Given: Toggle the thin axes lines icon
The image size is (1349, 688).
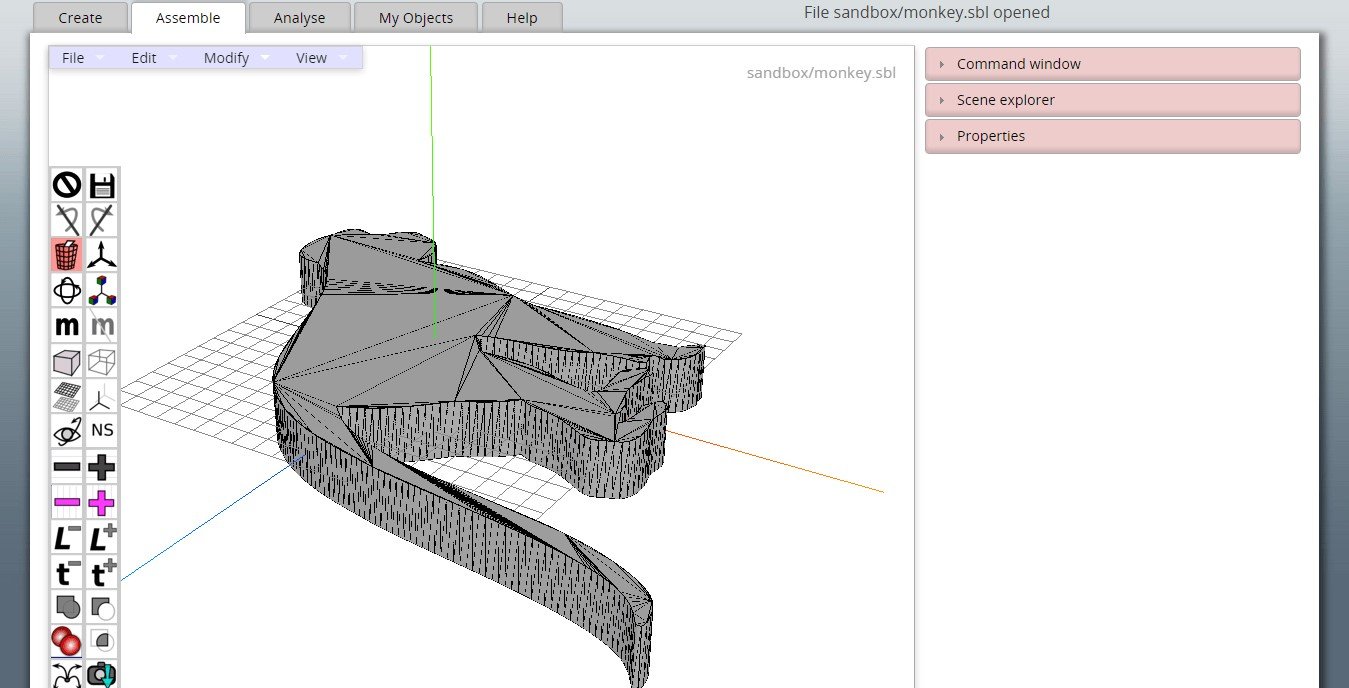Looking at the screenshot, I should pos(102,396).
